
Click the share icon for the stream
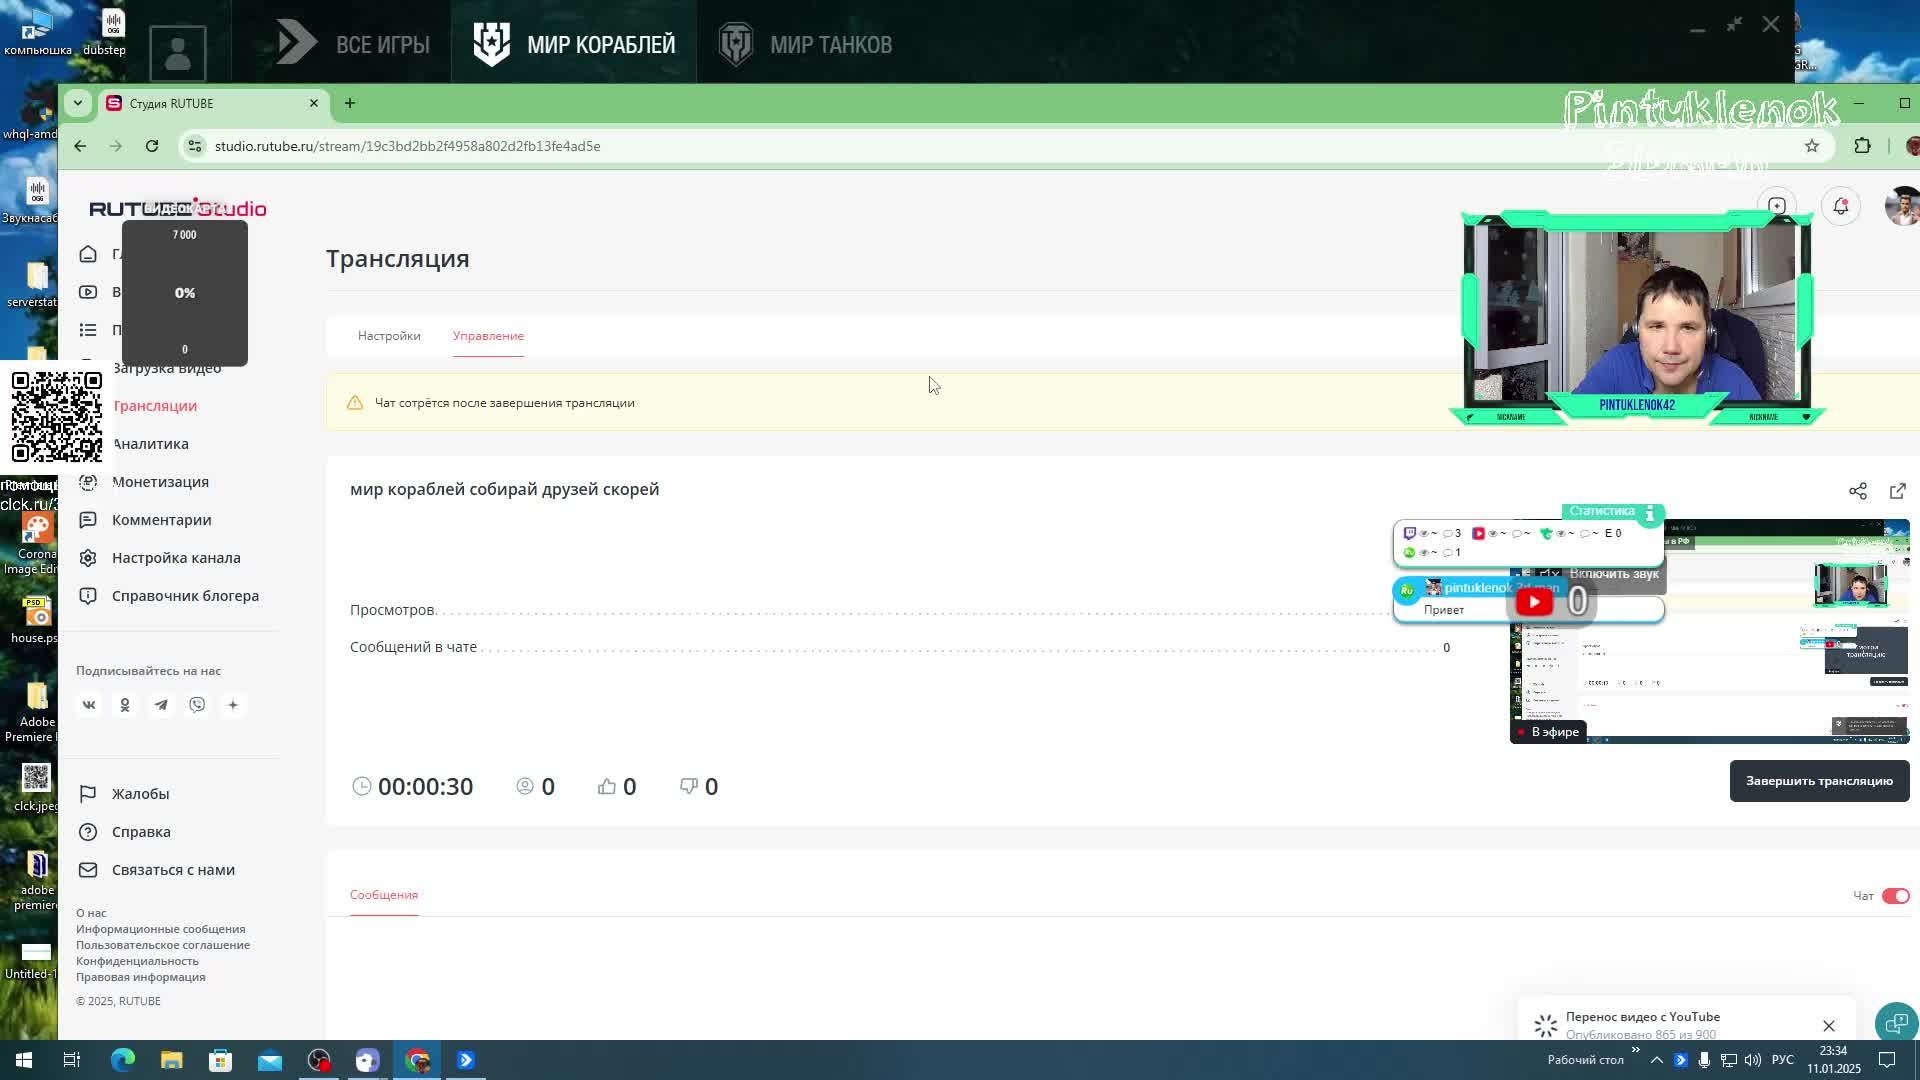[1857, 491]
